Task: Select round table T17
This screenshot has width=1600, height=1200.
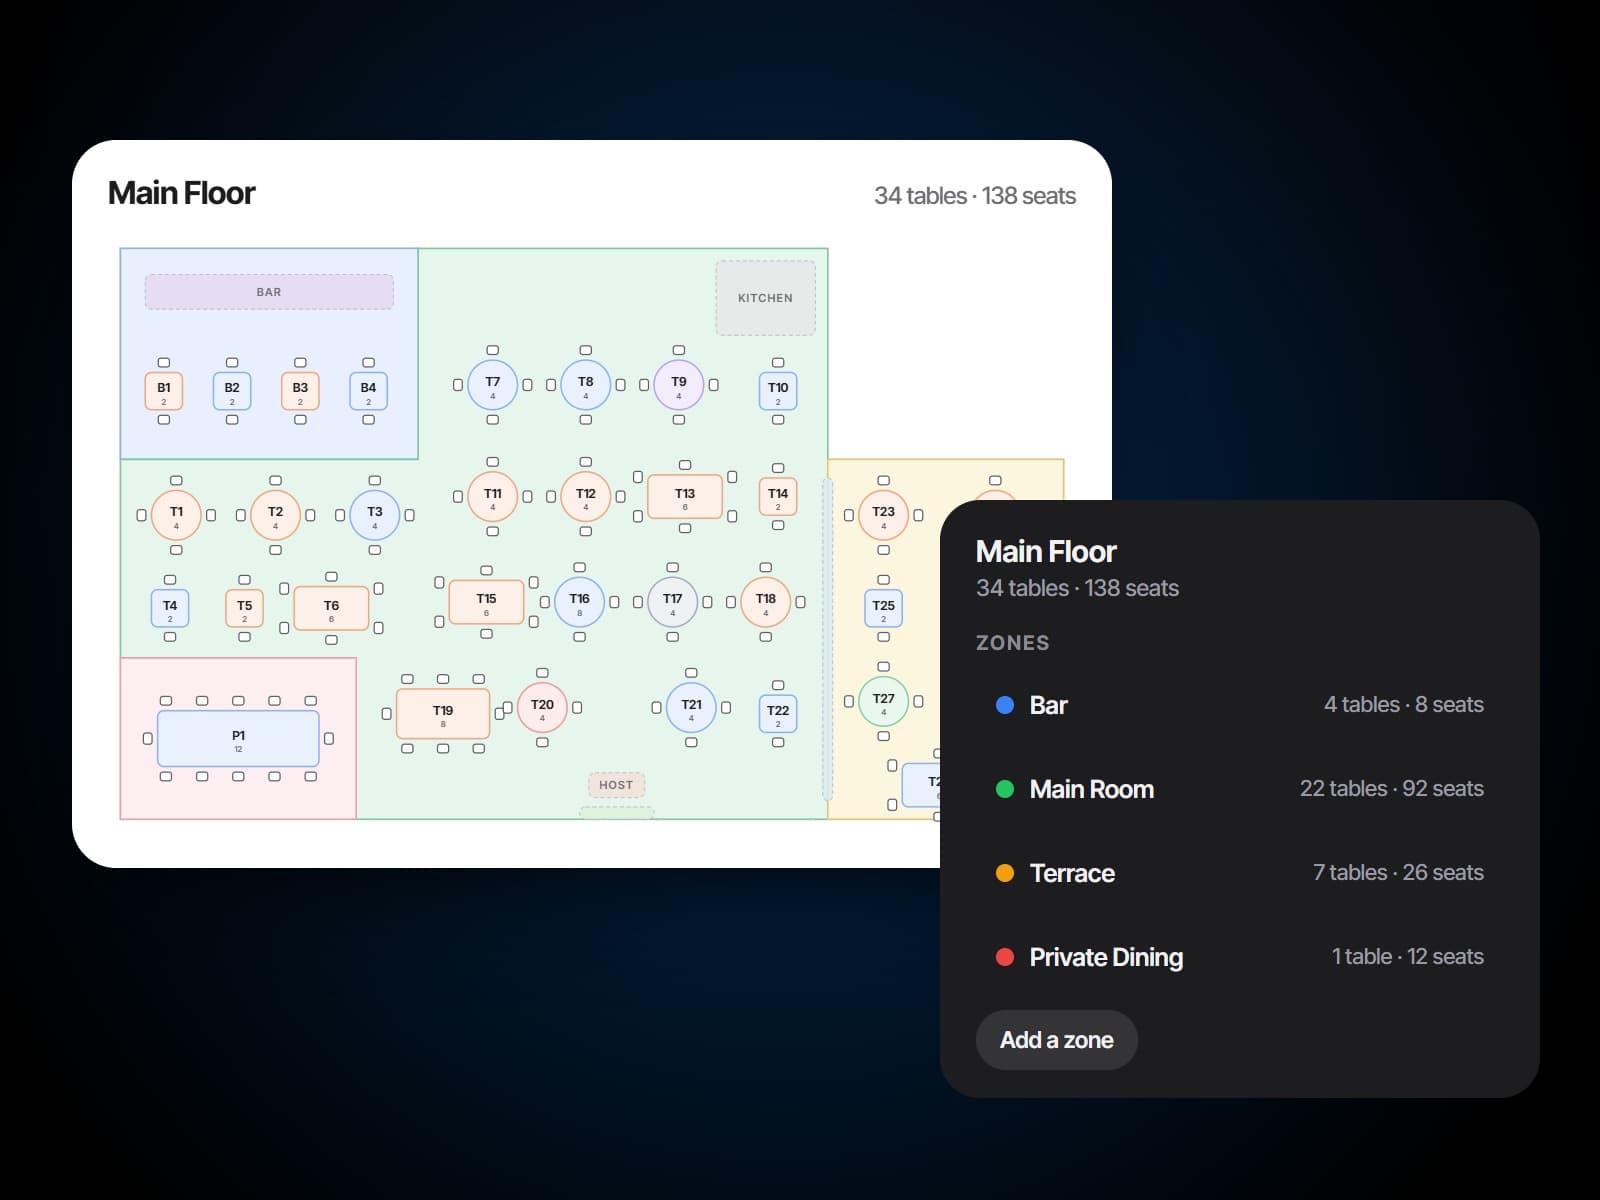Action: point(673,602)
